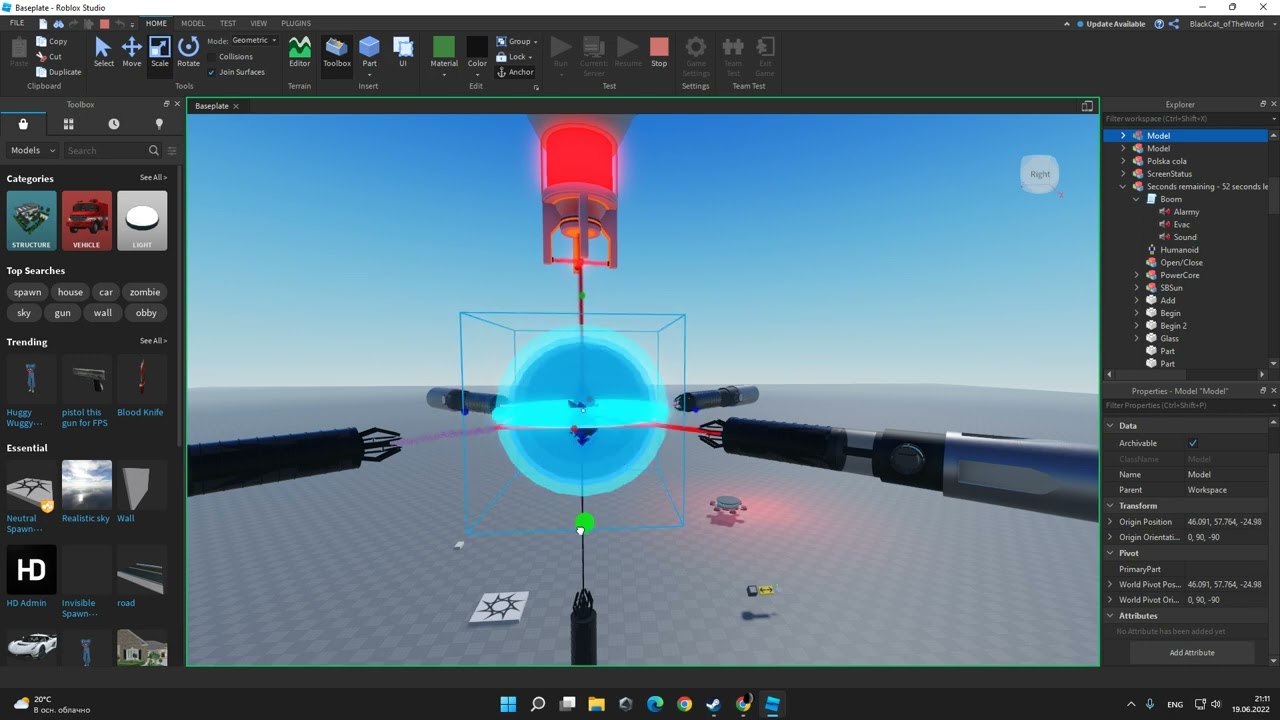Click the Cut clipboard button
Viewport: 1280px width, 720px height.
(49, 57)
